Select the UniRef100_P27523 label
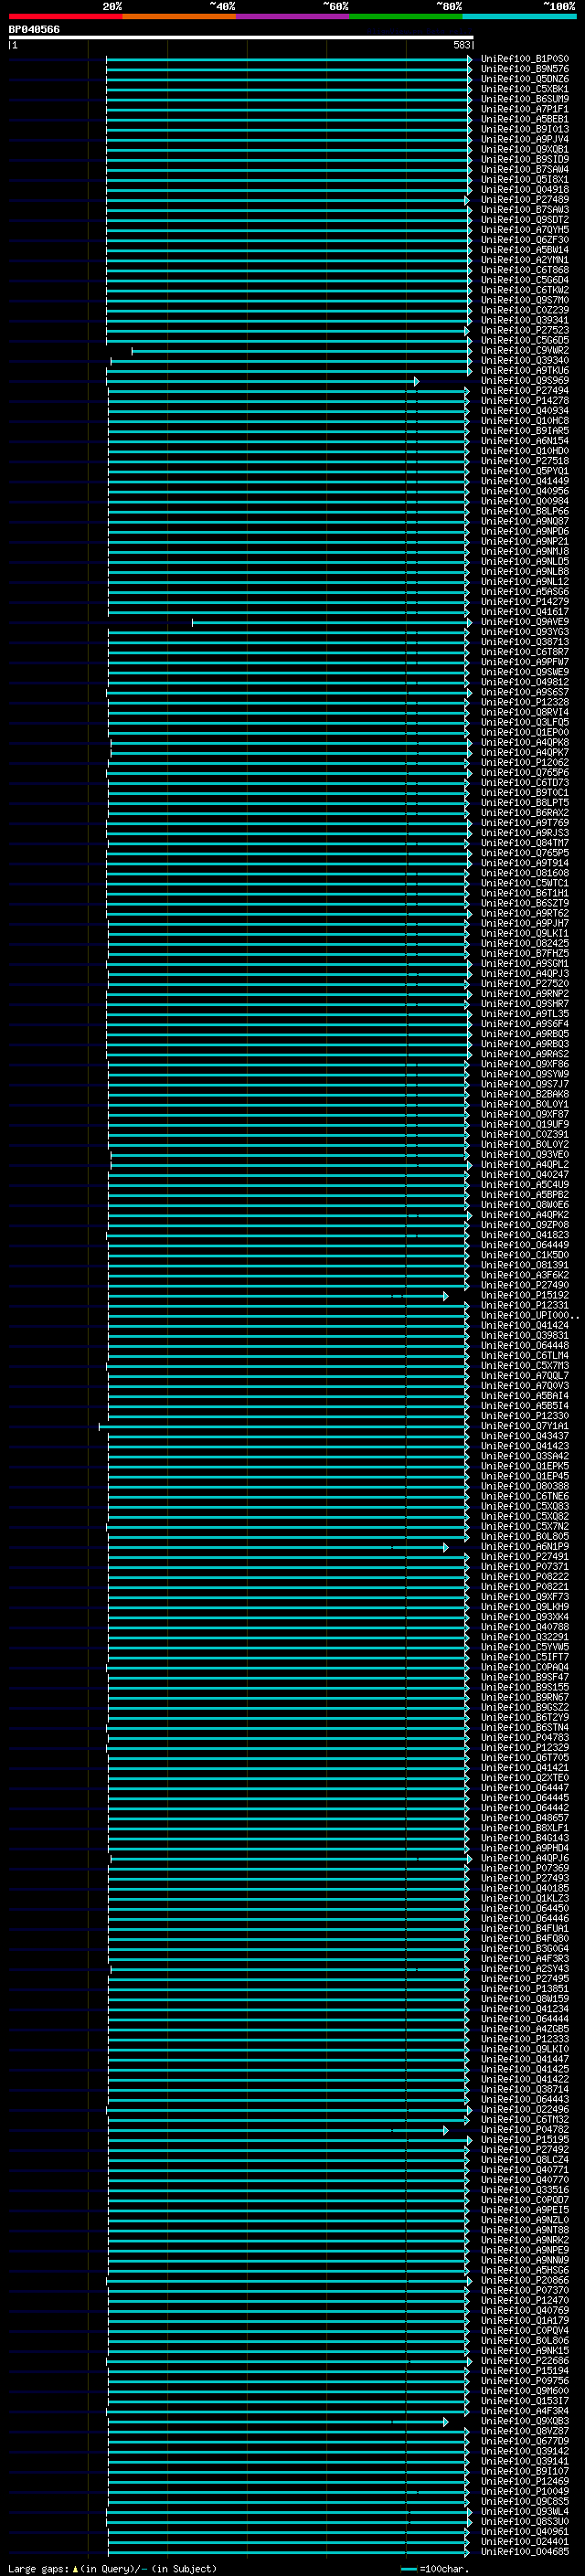The height and width of the screenshot is (2576, 585). tap(524, 331)
